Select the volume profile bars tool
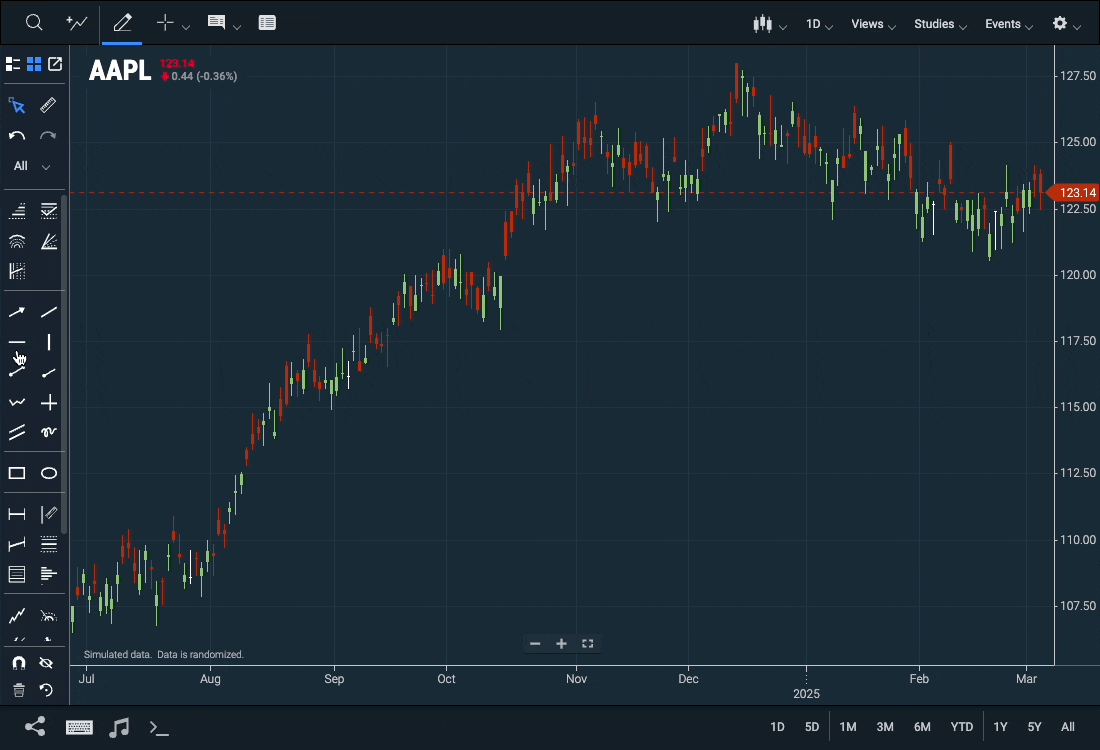This screenshot has height=750, width=1100. pos(48,574)
